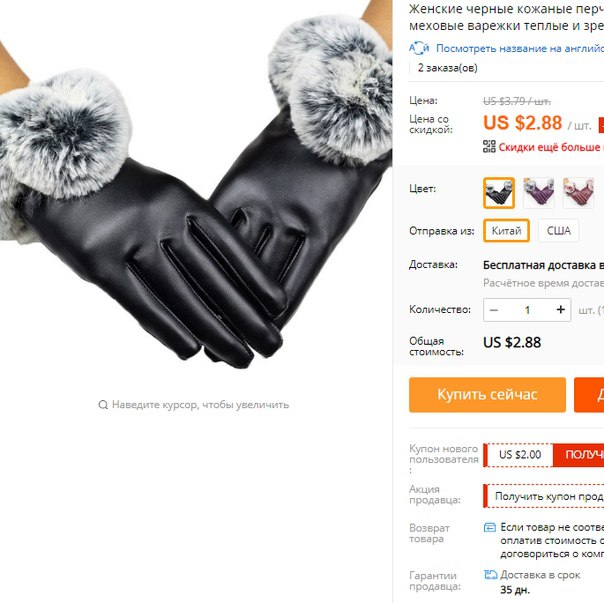The height and width of the screenshot is (603, 604).
Task: Click the magnifier icon under the product image
Action: [x=103, y=405]
